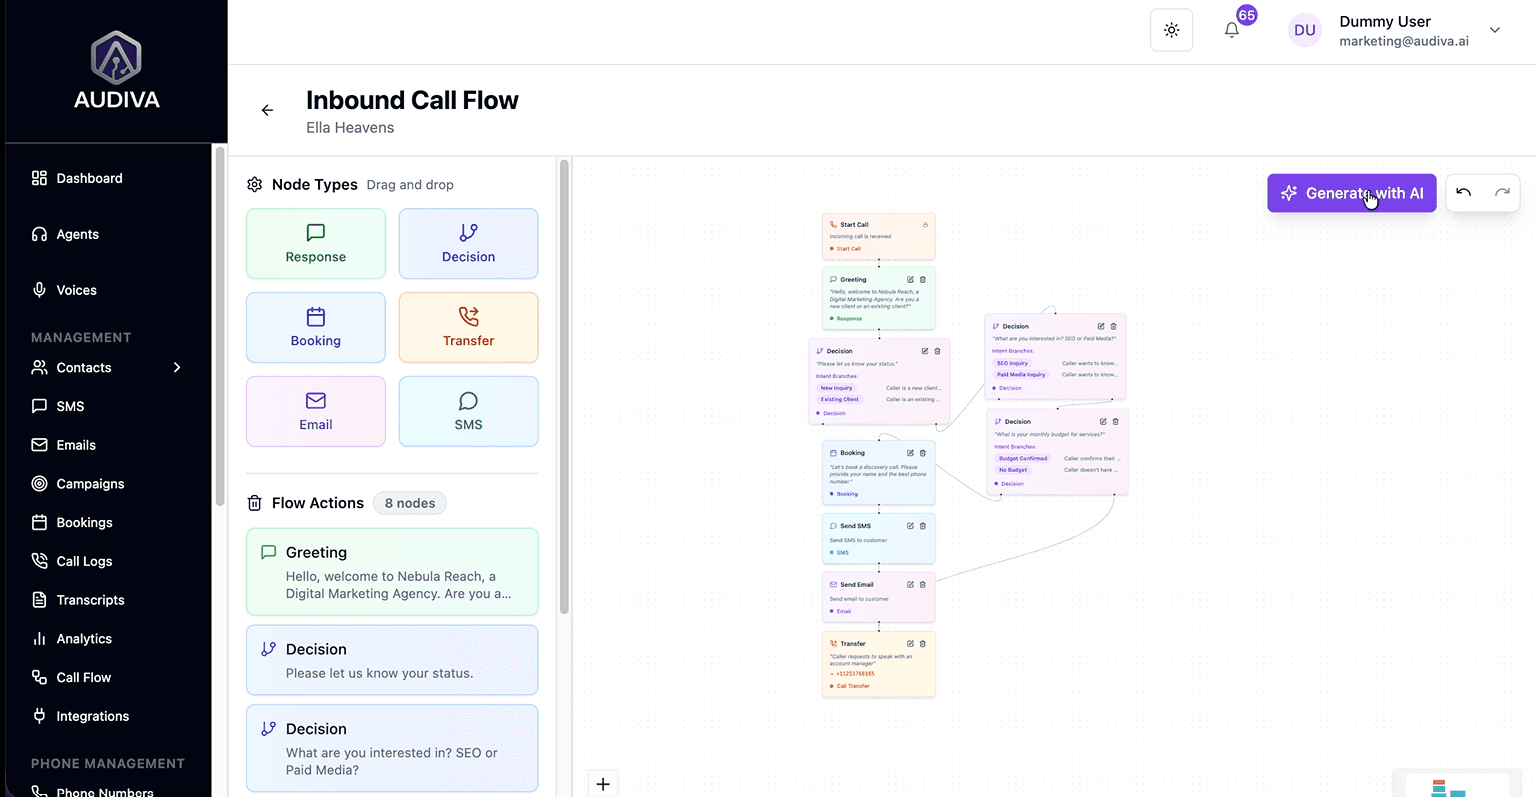Click the Flow Actions trash icon
Image resolution: width=1536 pixels, height=797 pixels.
(254, 503)
